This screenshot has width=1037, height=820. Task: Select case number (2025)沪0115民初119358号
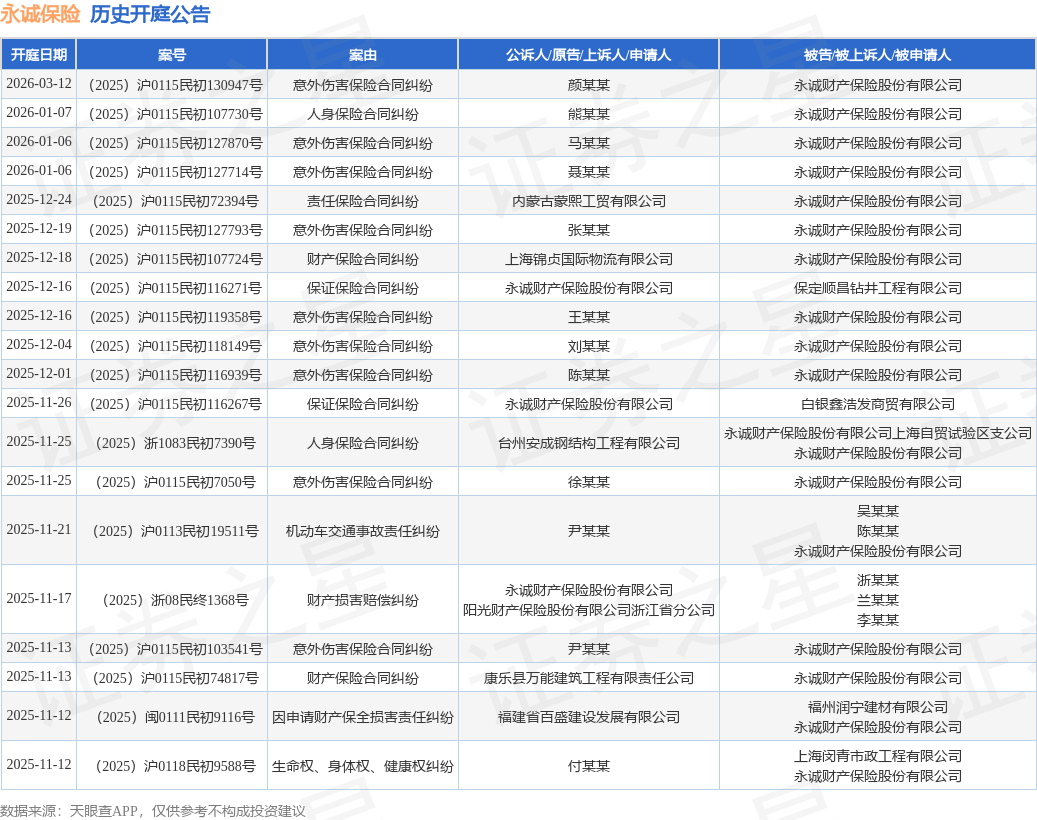pyautogui.click(x=175, y=318)
